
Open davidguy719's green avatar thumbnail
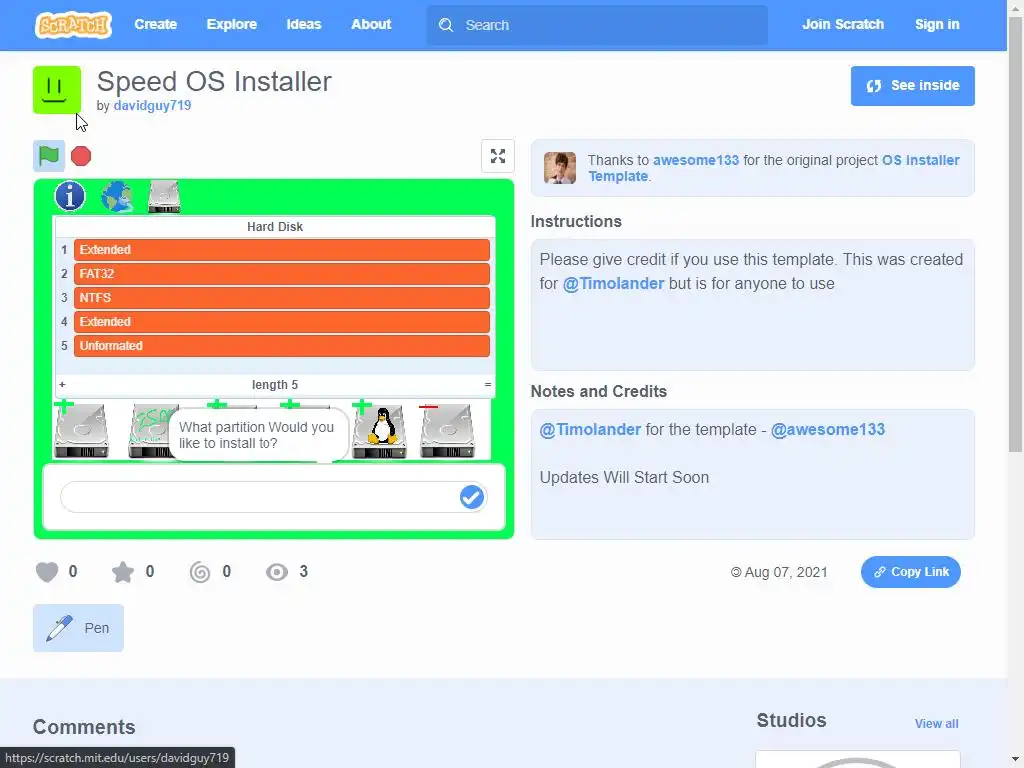57,89
